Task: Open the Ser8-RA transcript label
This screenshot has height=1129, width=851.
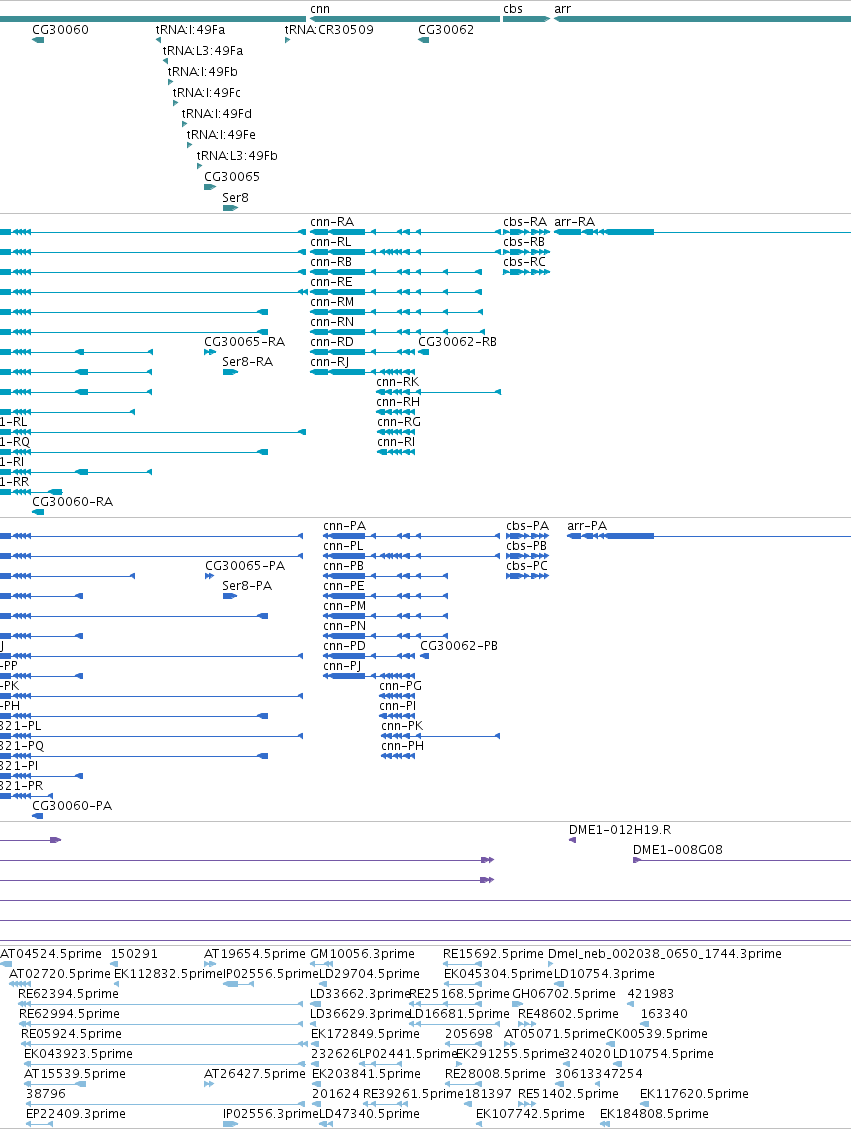Action: (248, 361)
